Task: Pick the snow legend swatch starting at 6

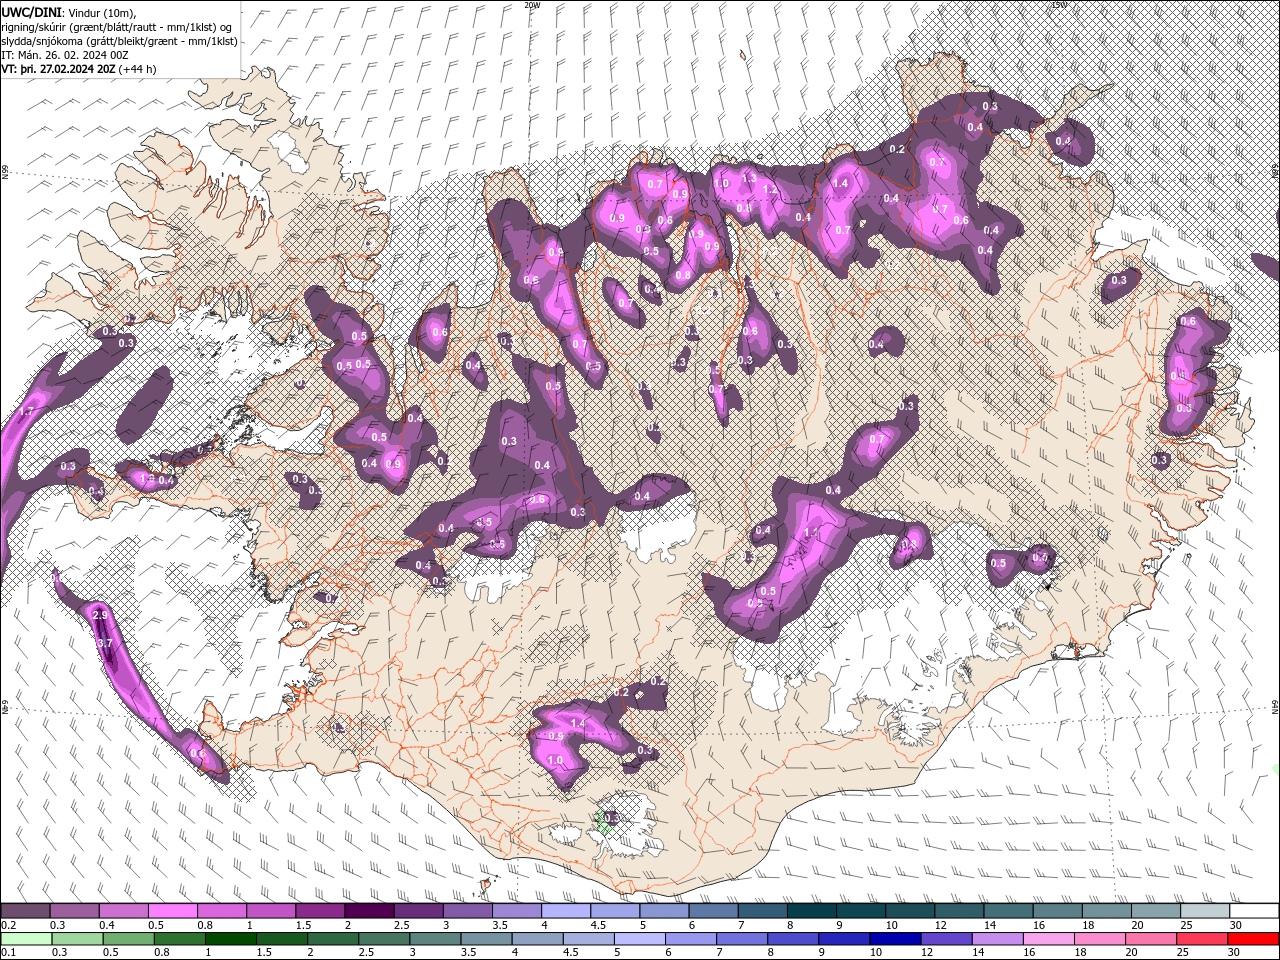Action: point(712,911)
